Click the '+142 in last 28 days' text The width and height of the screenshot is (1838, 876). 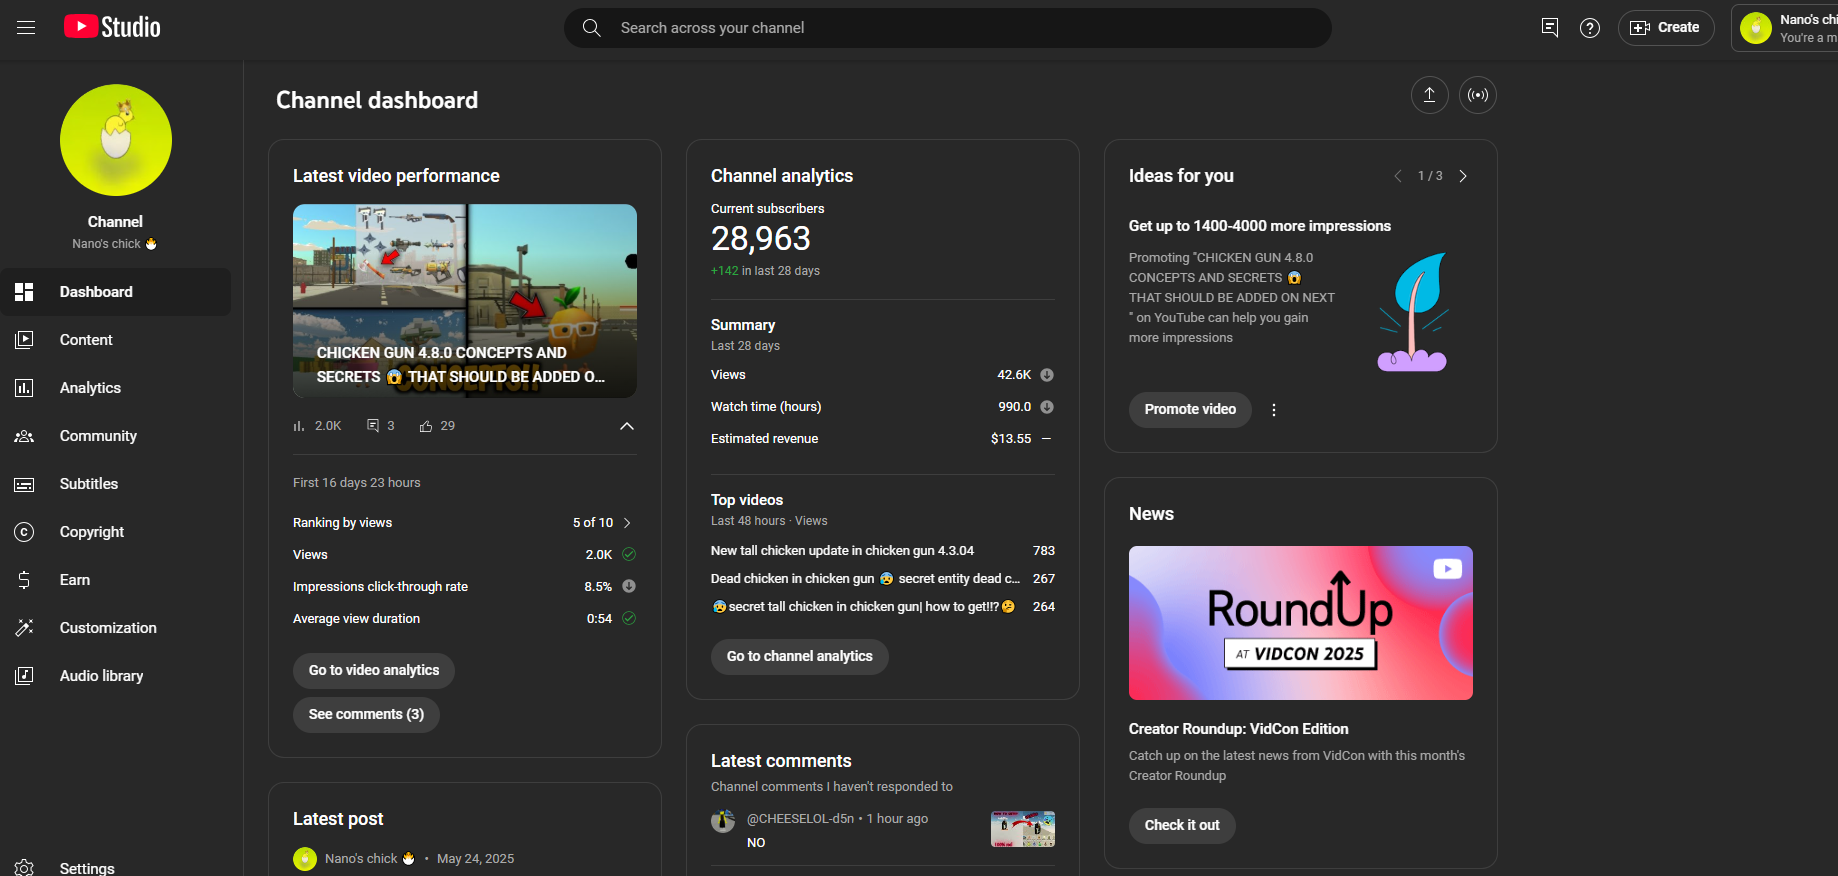pyautogui.click(x=765, y=271)
